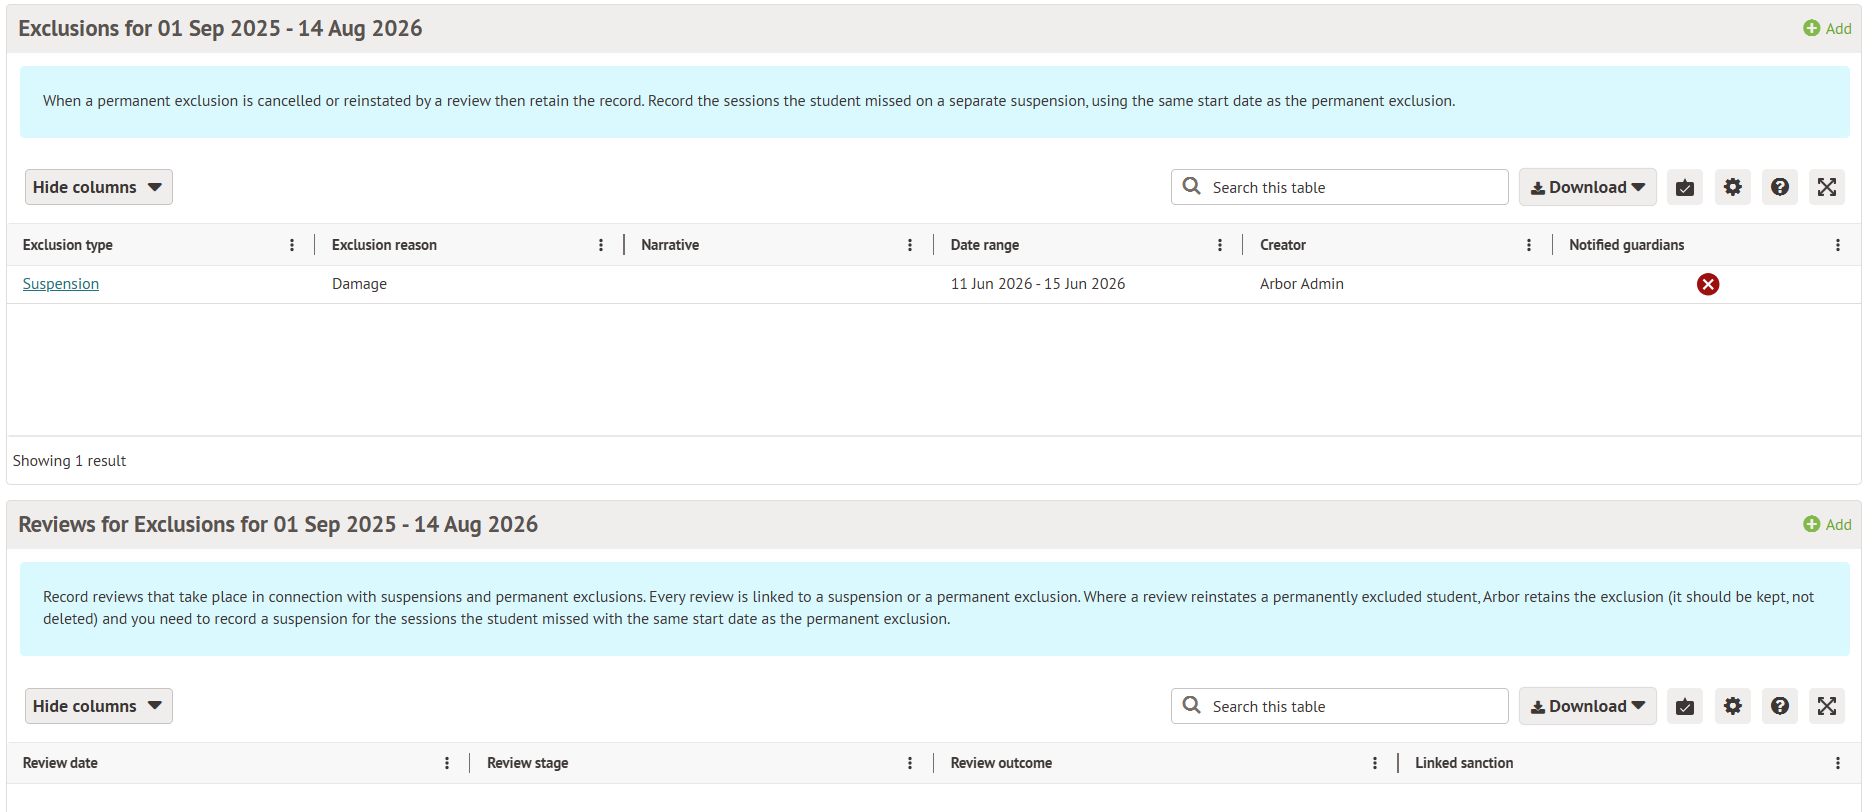Open Linked sanction column options menu
Image resolution: width=1870 pixels, height=812 pixels.
click(1838, 763)
